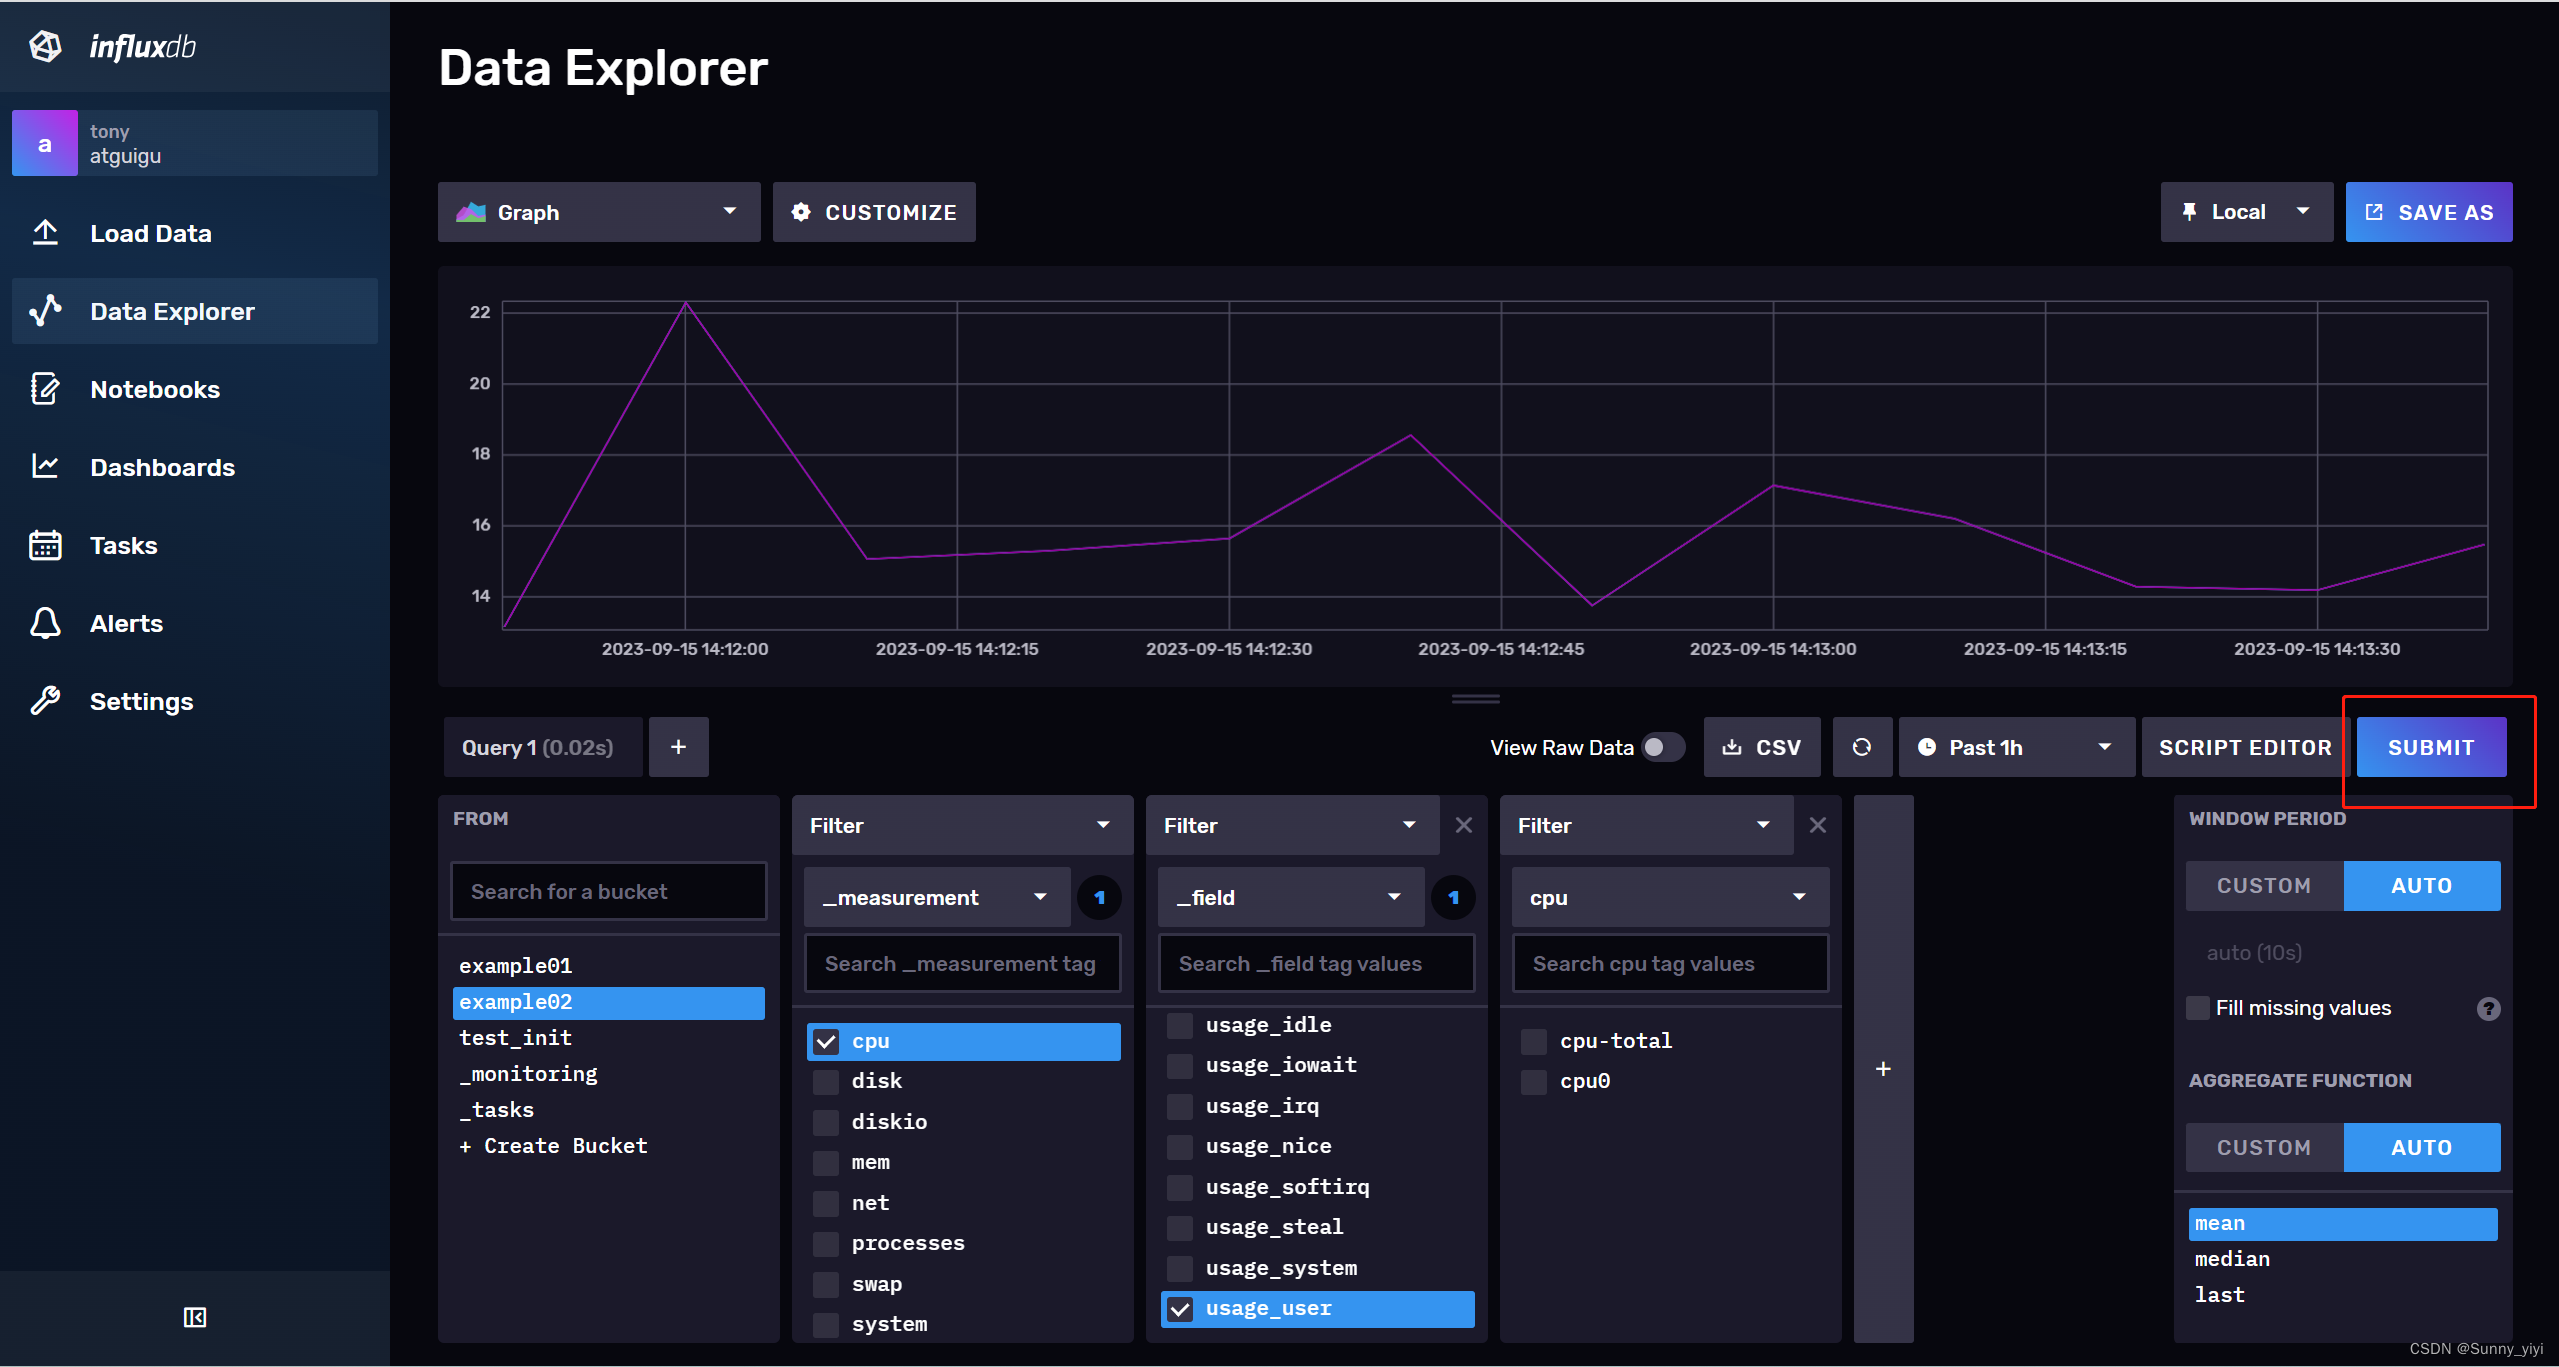Open the cpu tag key dropdown
Screen dimensions: 2559x1367
(1671, 898)
